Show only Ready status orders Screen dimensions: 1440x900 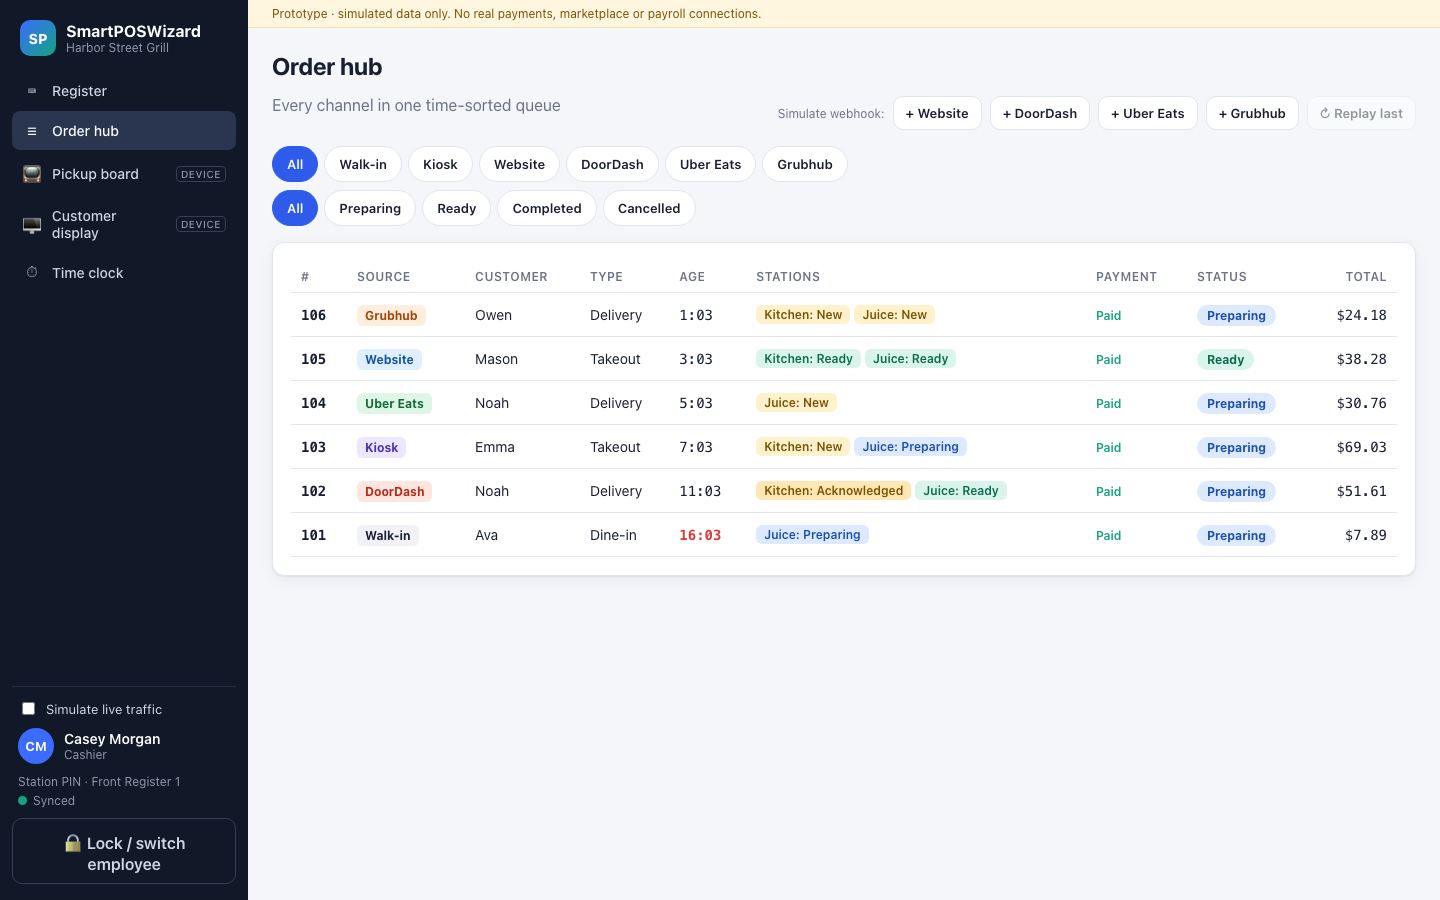(x=456, y=208)
